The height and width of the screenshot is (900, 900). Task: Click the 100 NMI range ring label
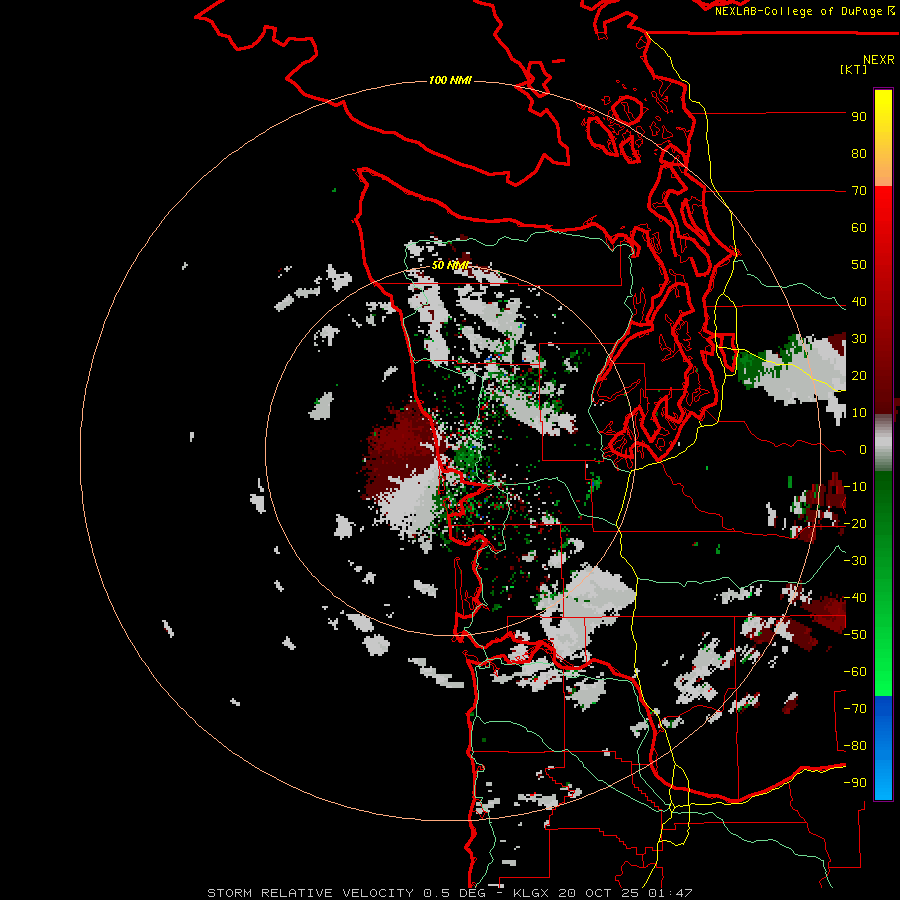click(451, 80)
